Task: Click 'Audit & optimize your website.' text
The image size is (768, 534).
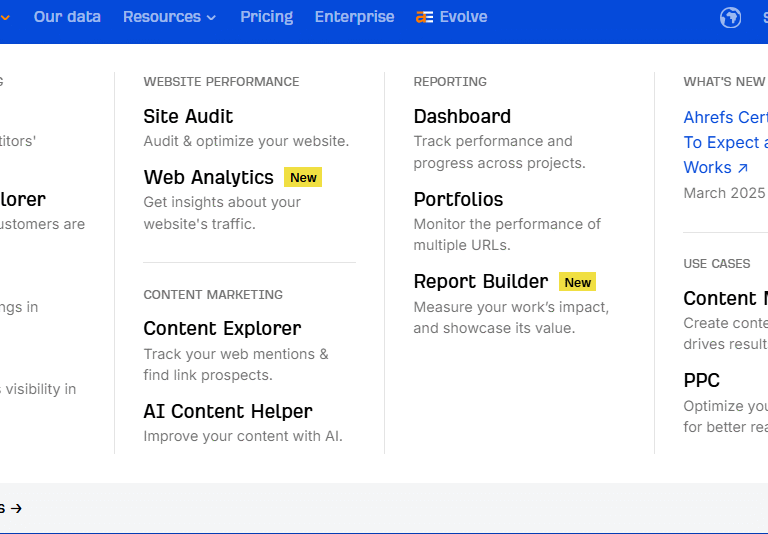Action: [x=246, y=141]
